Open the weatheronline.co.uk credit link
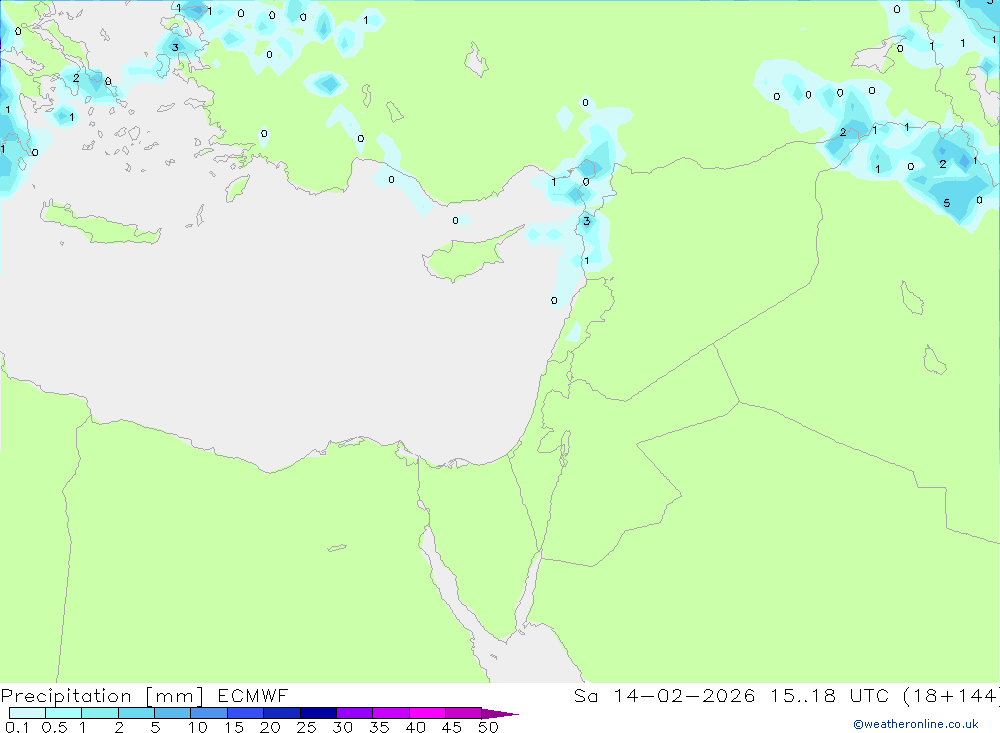Viewport: 1000px width, 733px height. tap(916, 724)
